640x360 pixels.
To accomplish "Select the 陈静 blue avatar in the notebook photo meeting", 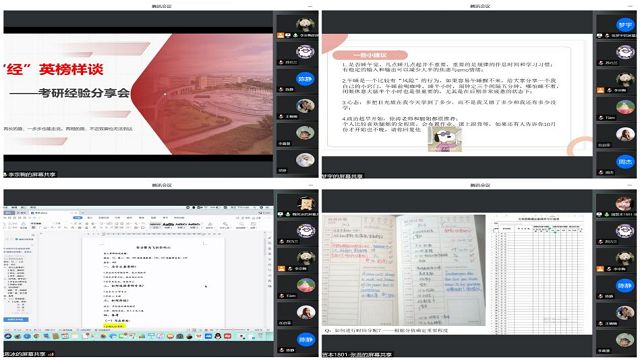I will click(625, 285).
